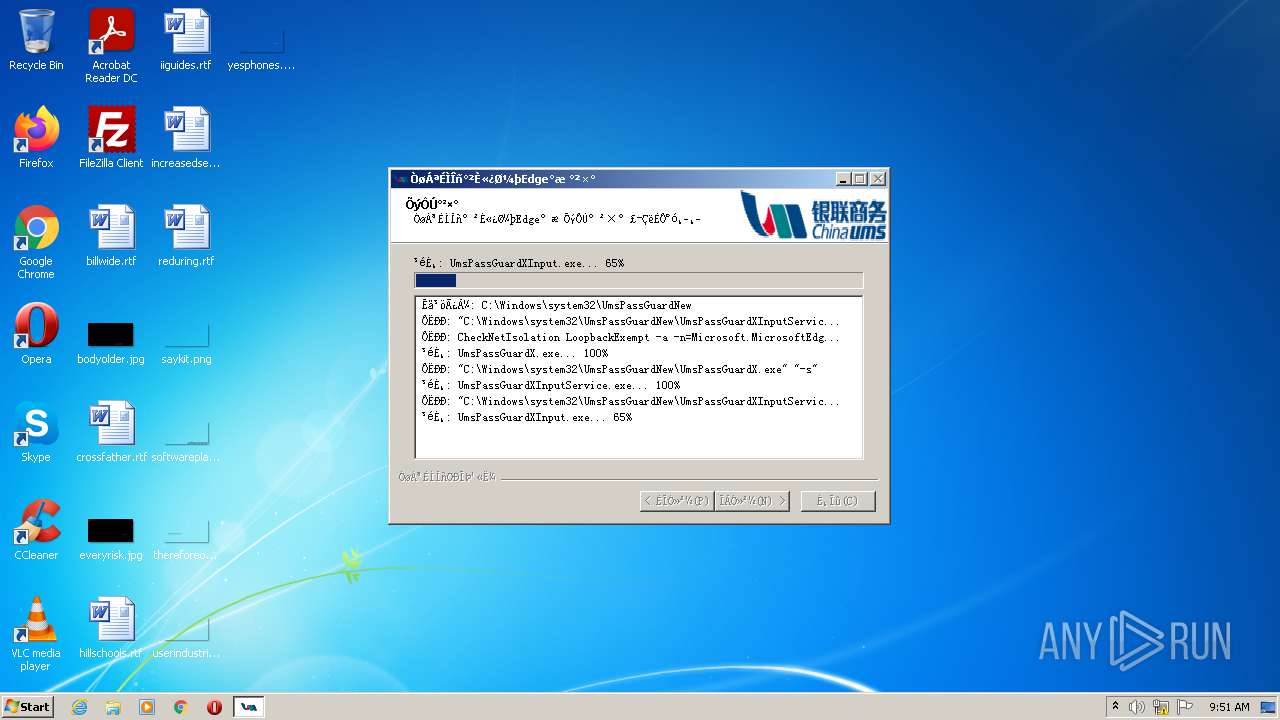Open the media player taskbar icon
This screenshot has width=1280, height=720.
[147, 707]
